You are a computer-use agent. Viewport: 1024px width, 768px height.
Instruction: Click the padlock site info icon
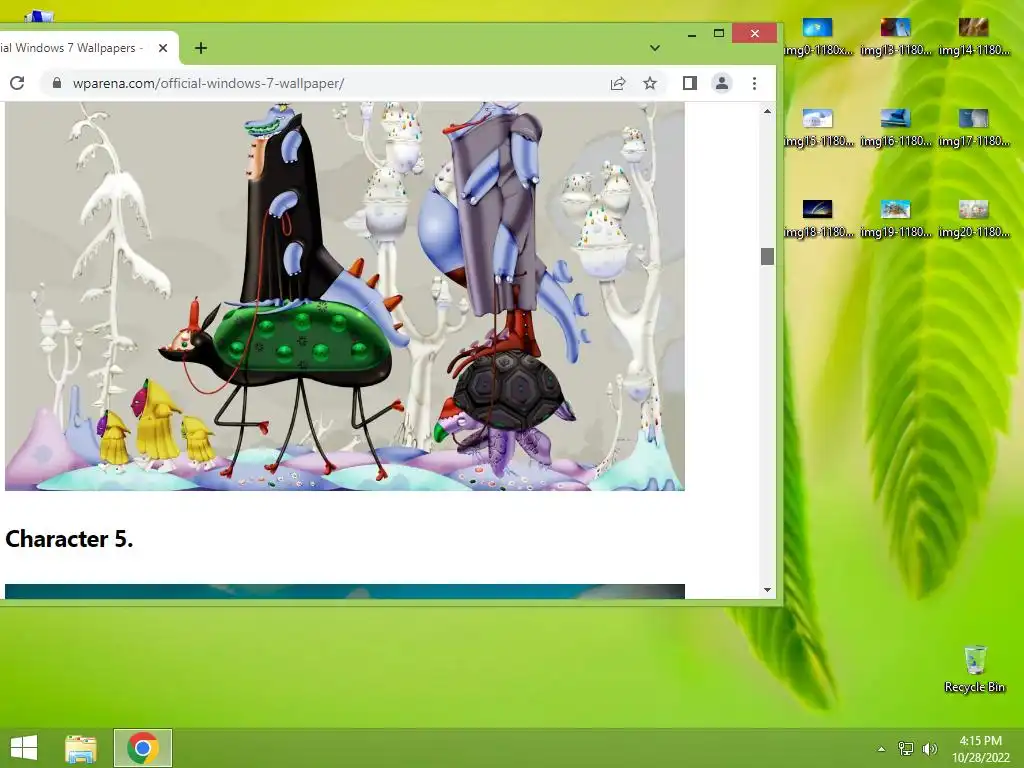pos(57,83)
